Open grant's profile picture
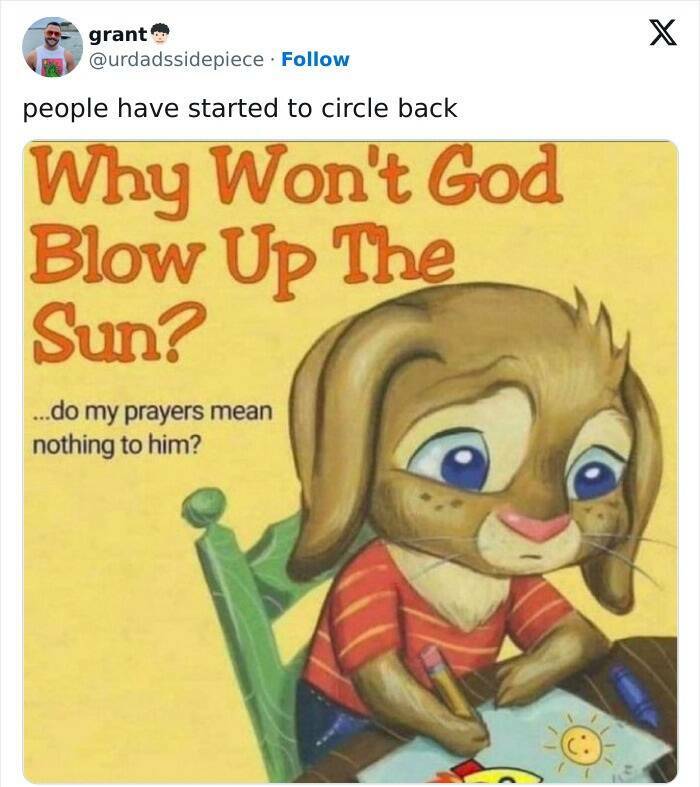 coord(52,47)
